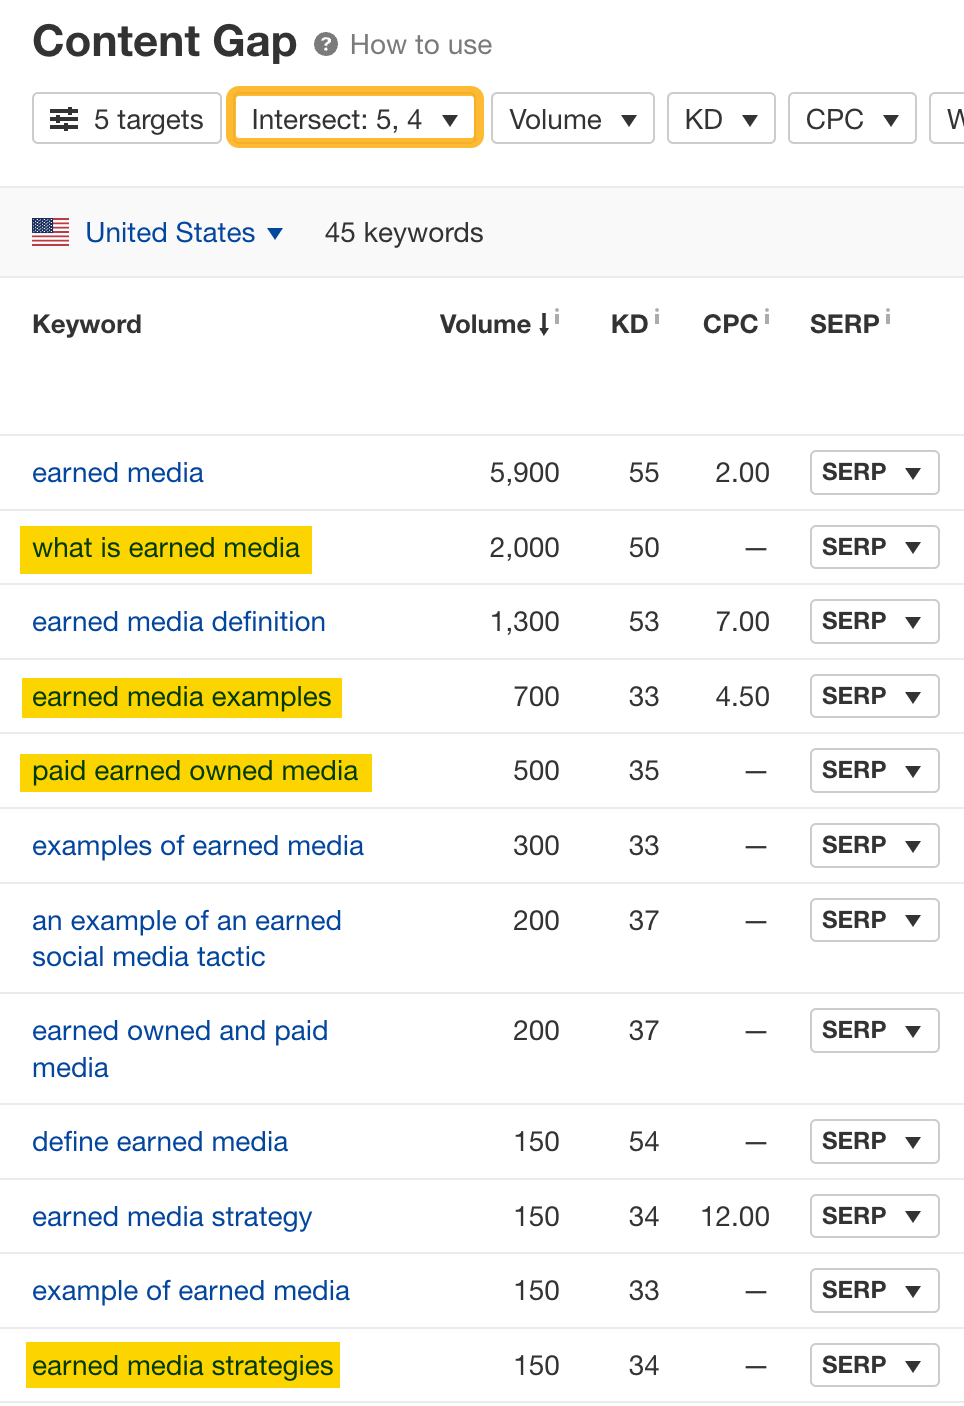Click the 5 targets button

point(126,118)
